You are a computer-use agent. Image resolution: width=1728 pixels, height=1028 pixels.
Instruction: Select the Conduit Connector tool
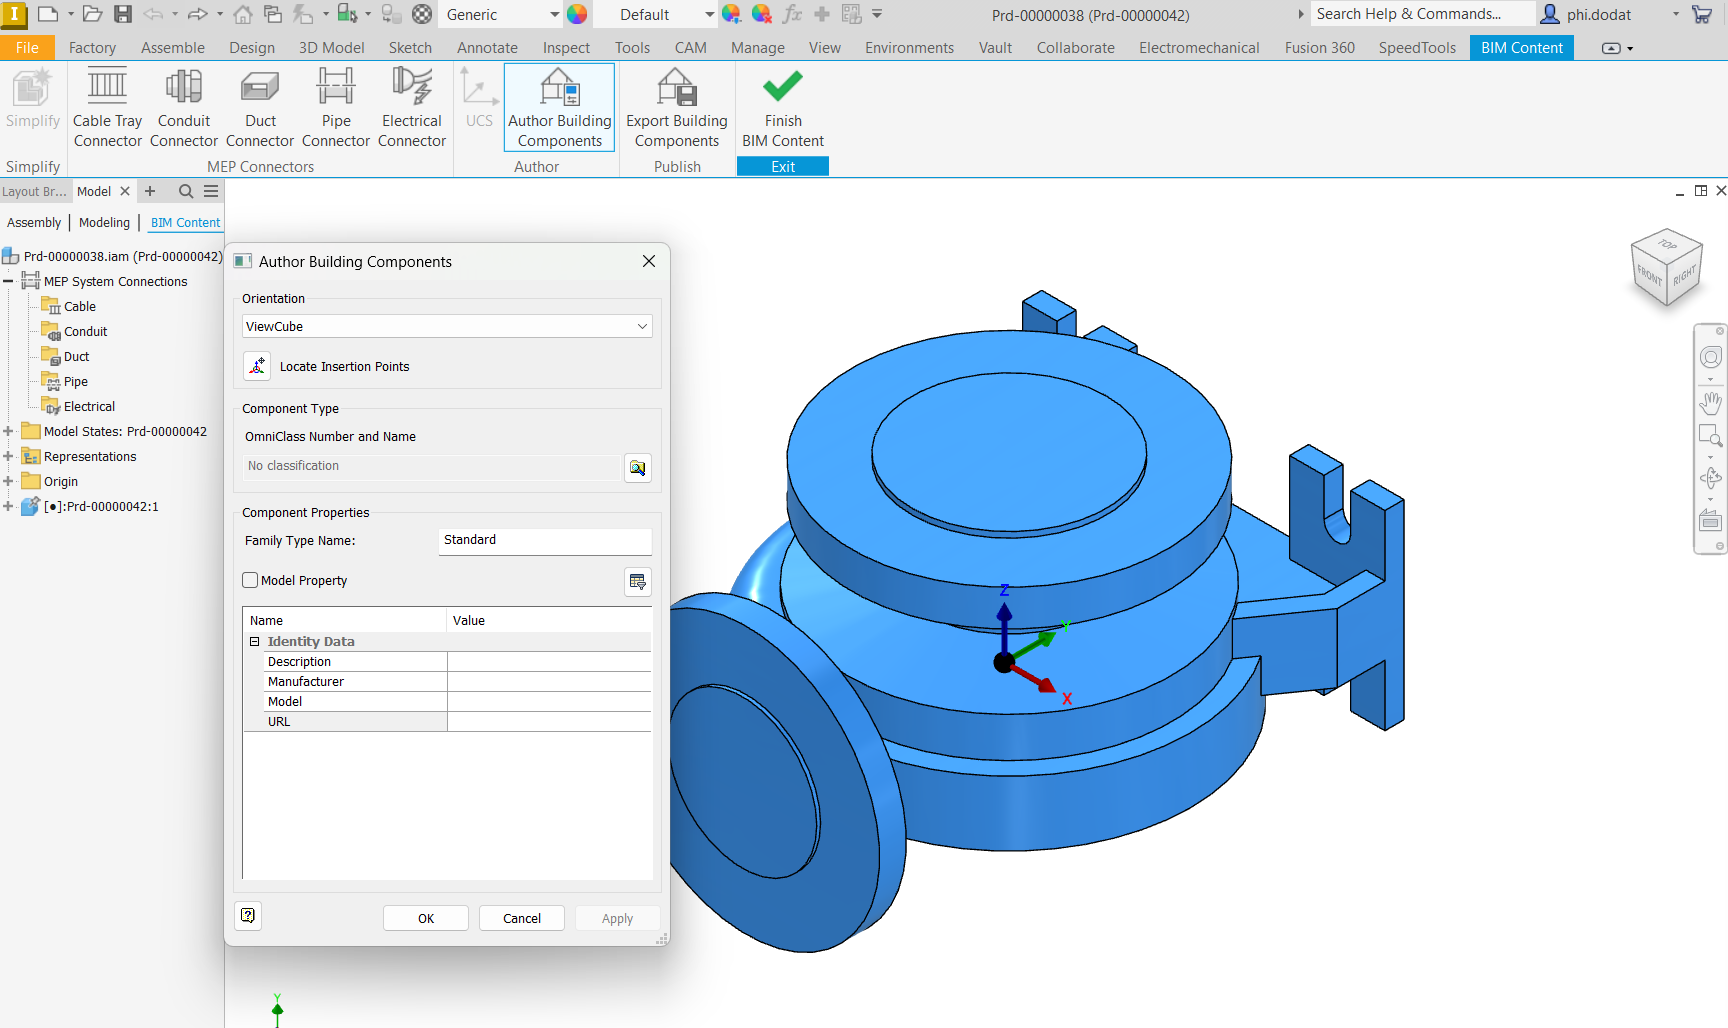pyautogui.click(x=184, y=108)
